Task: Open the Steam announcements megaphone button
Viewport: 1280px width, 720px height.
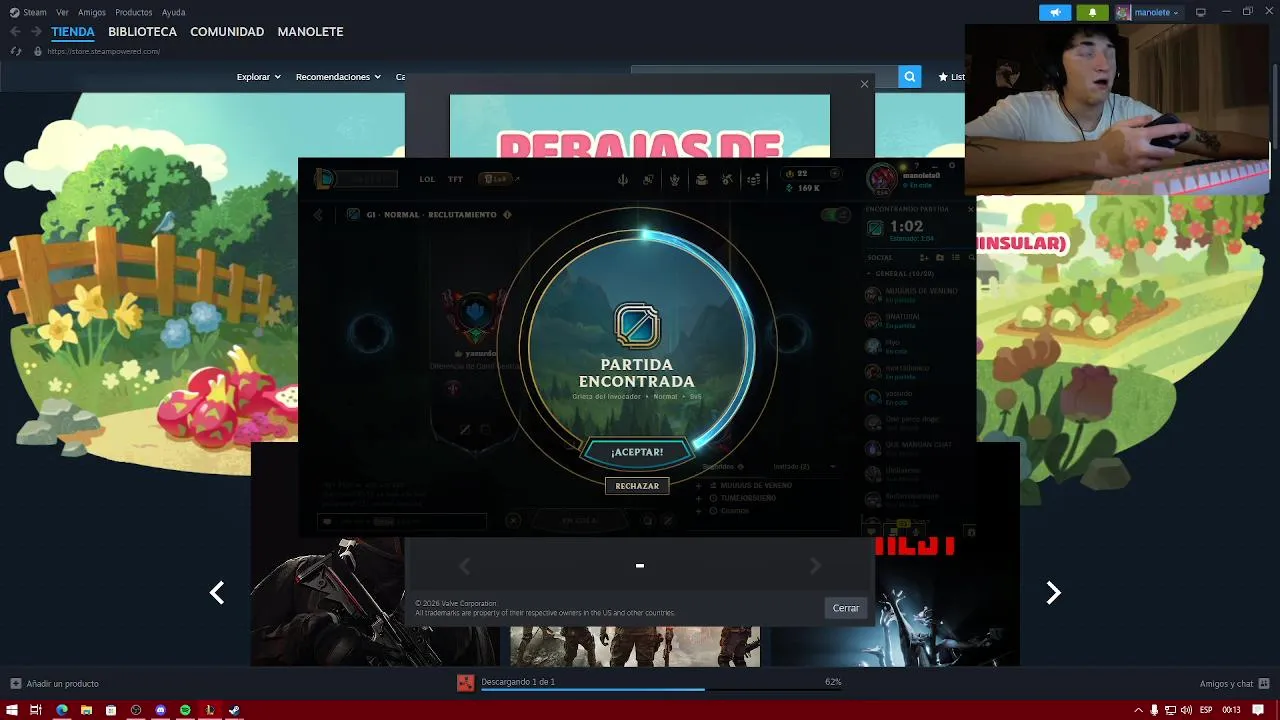Action: tap(1055, 12)
